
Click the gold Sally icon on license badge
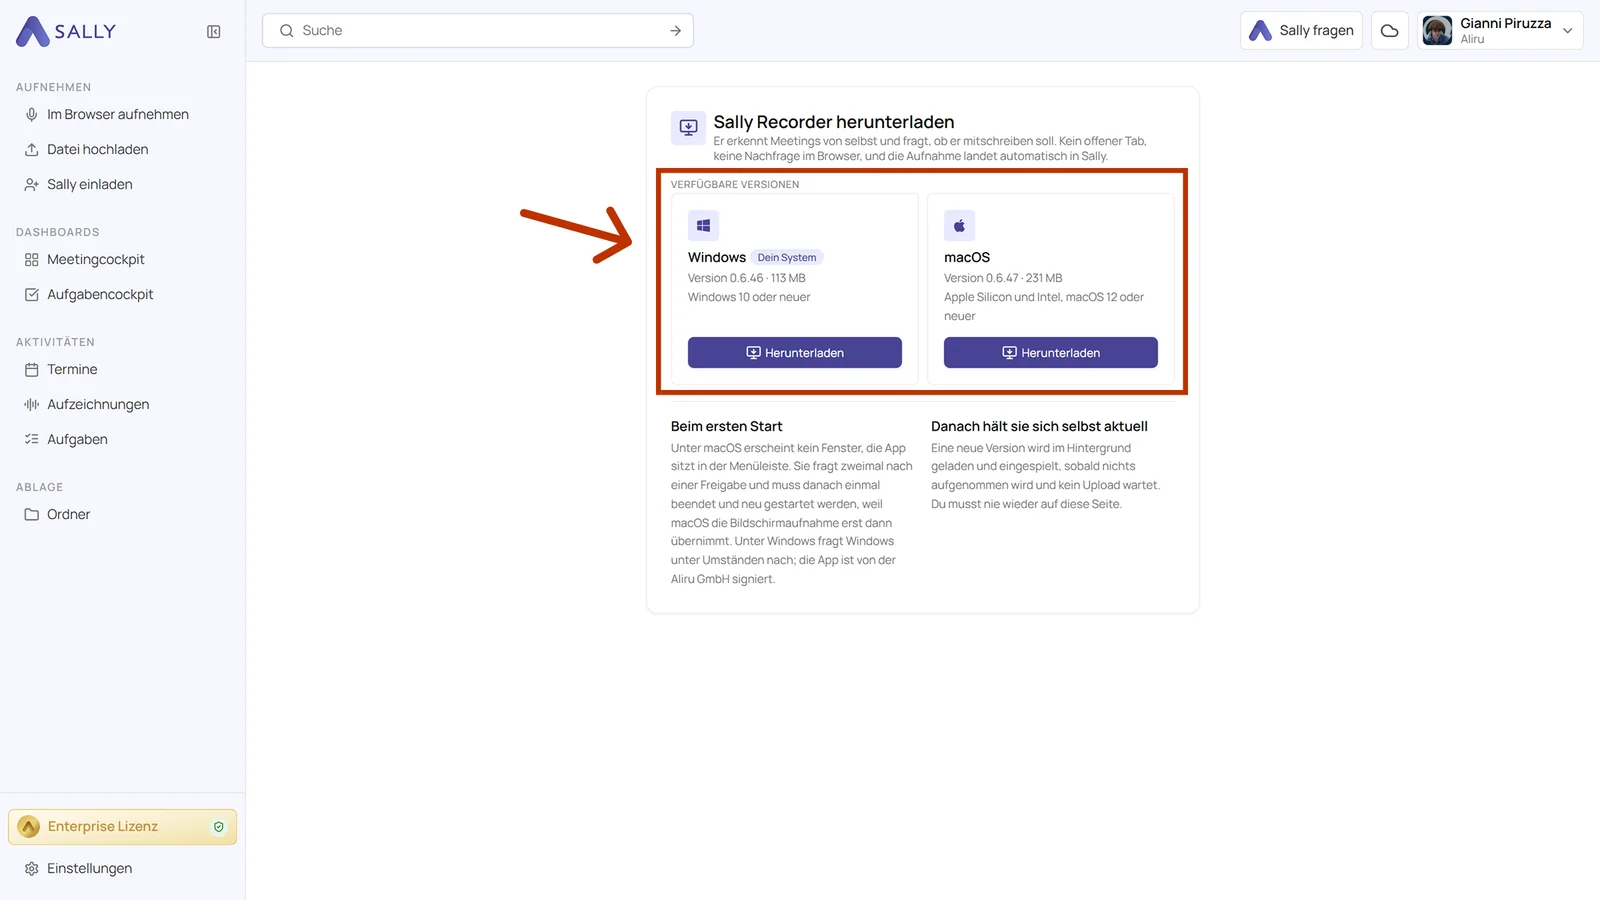click(30, 827)
